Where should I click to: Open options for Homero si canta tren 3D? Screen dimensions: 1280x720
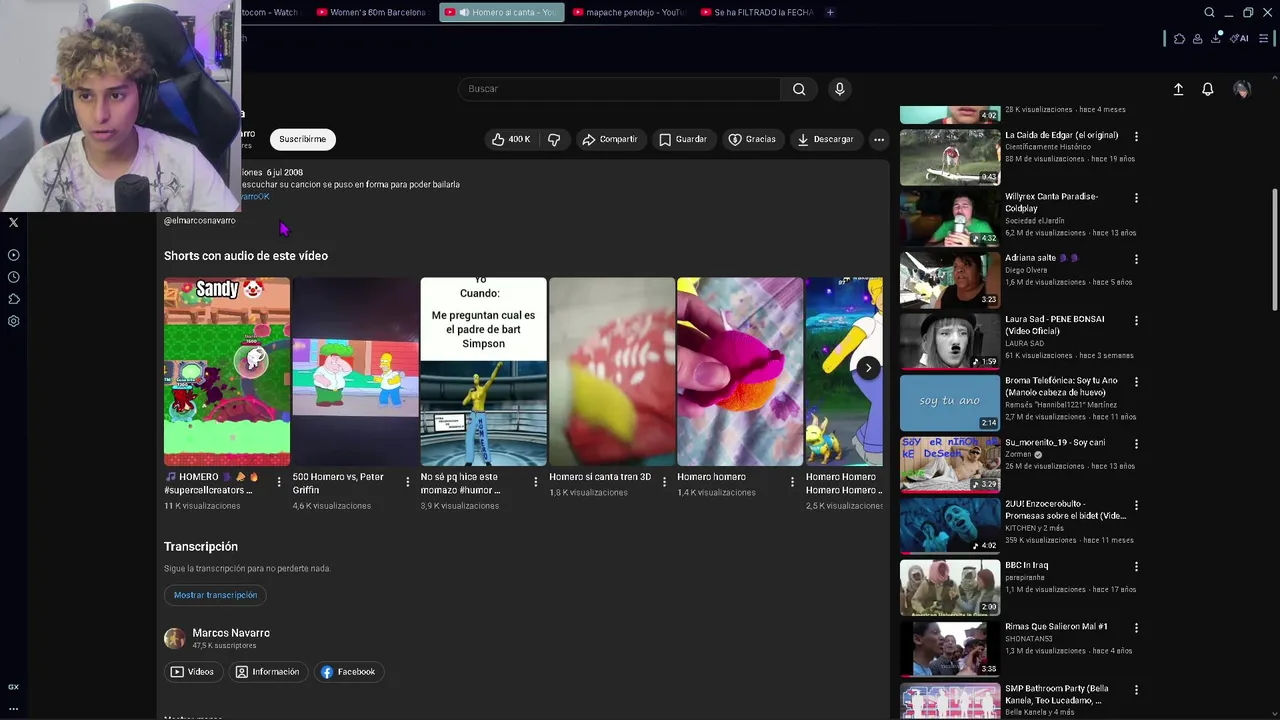664,482
